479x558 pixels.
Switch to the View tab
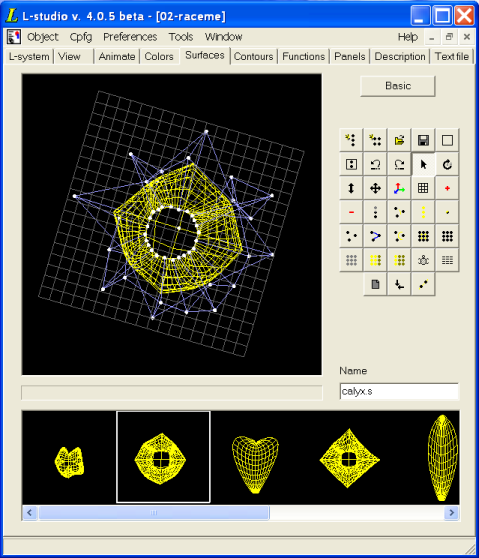69,57
